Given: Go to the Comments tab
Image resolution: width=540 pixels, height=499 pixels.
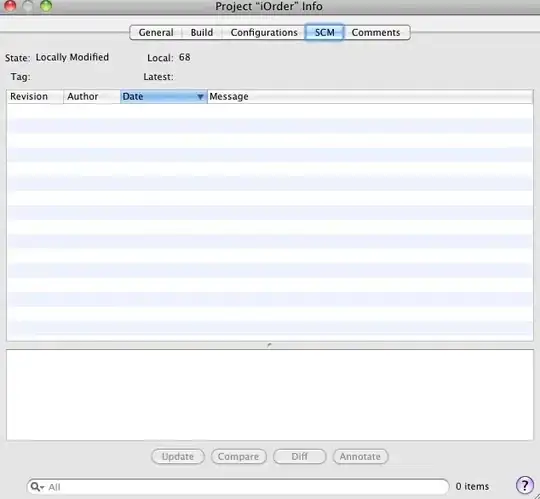Looking at the screenshot, I should [376, 32].
